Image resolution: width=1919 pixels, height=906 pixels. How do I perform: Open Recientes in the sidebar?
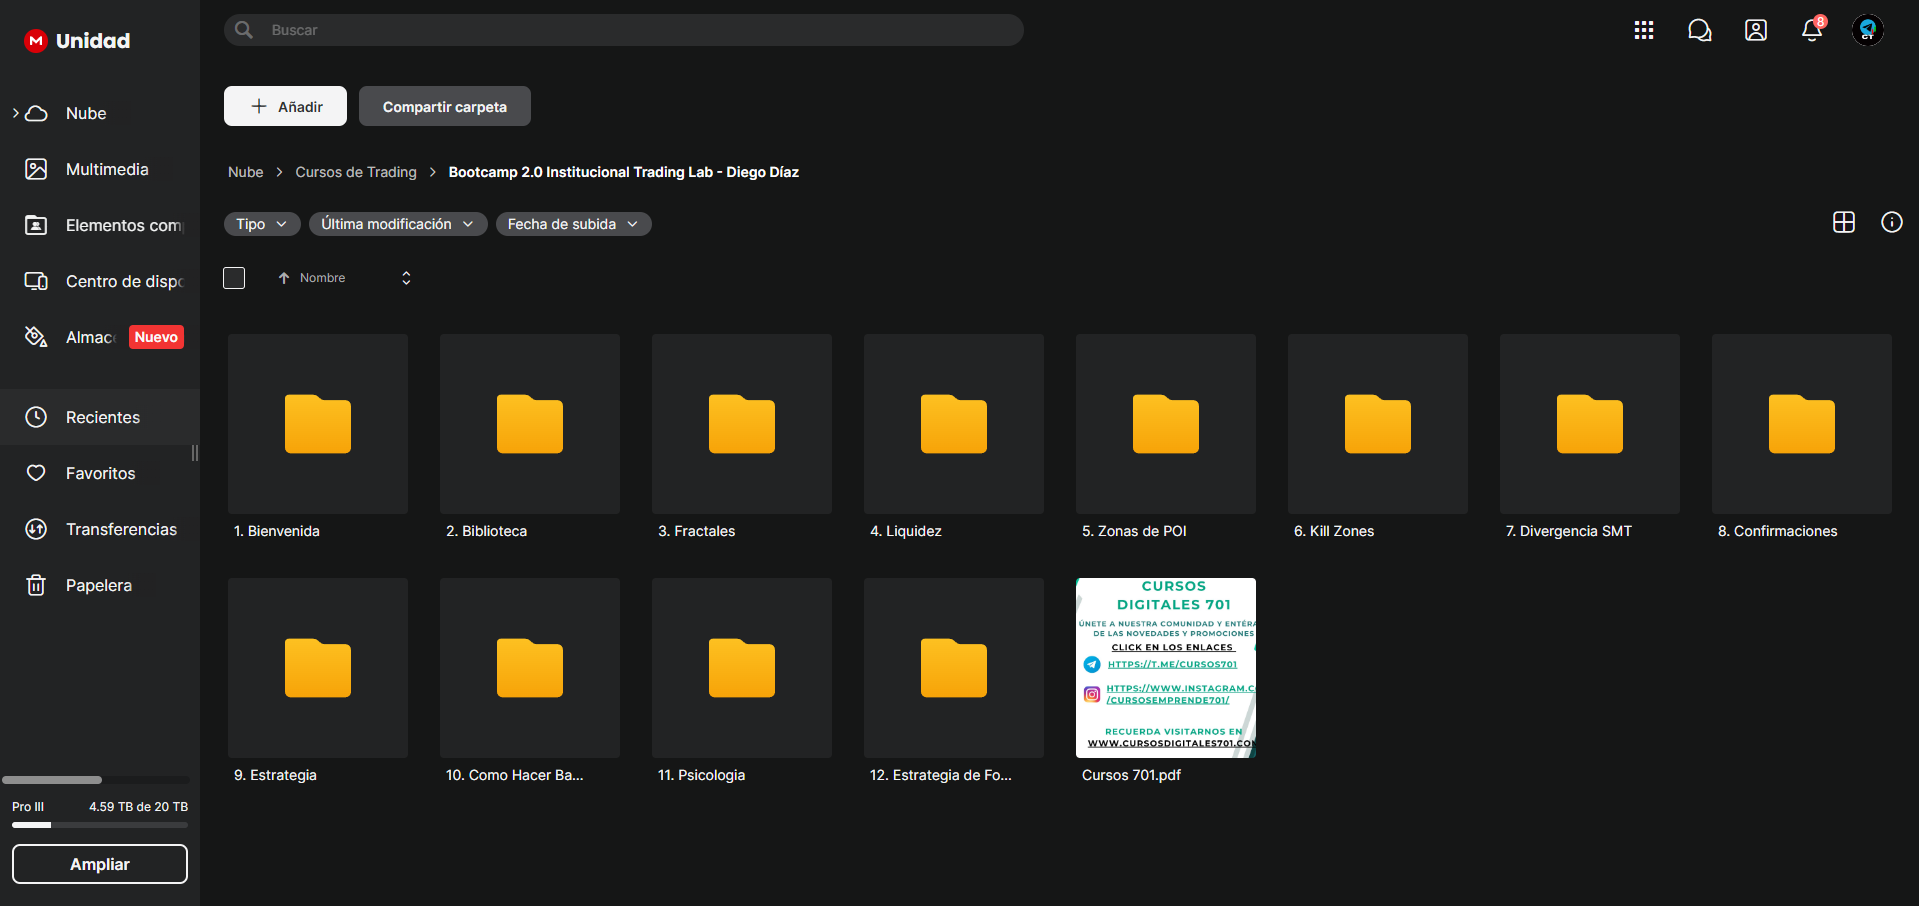point(100,417)
